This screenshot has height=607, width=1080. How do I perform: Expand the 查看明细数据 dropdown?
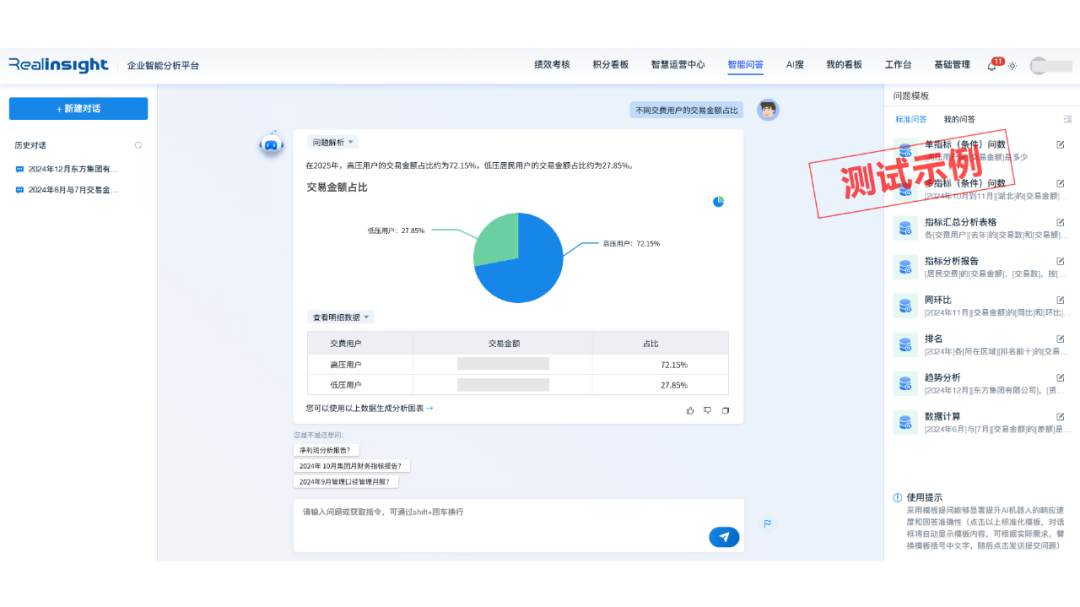(340, 316)
